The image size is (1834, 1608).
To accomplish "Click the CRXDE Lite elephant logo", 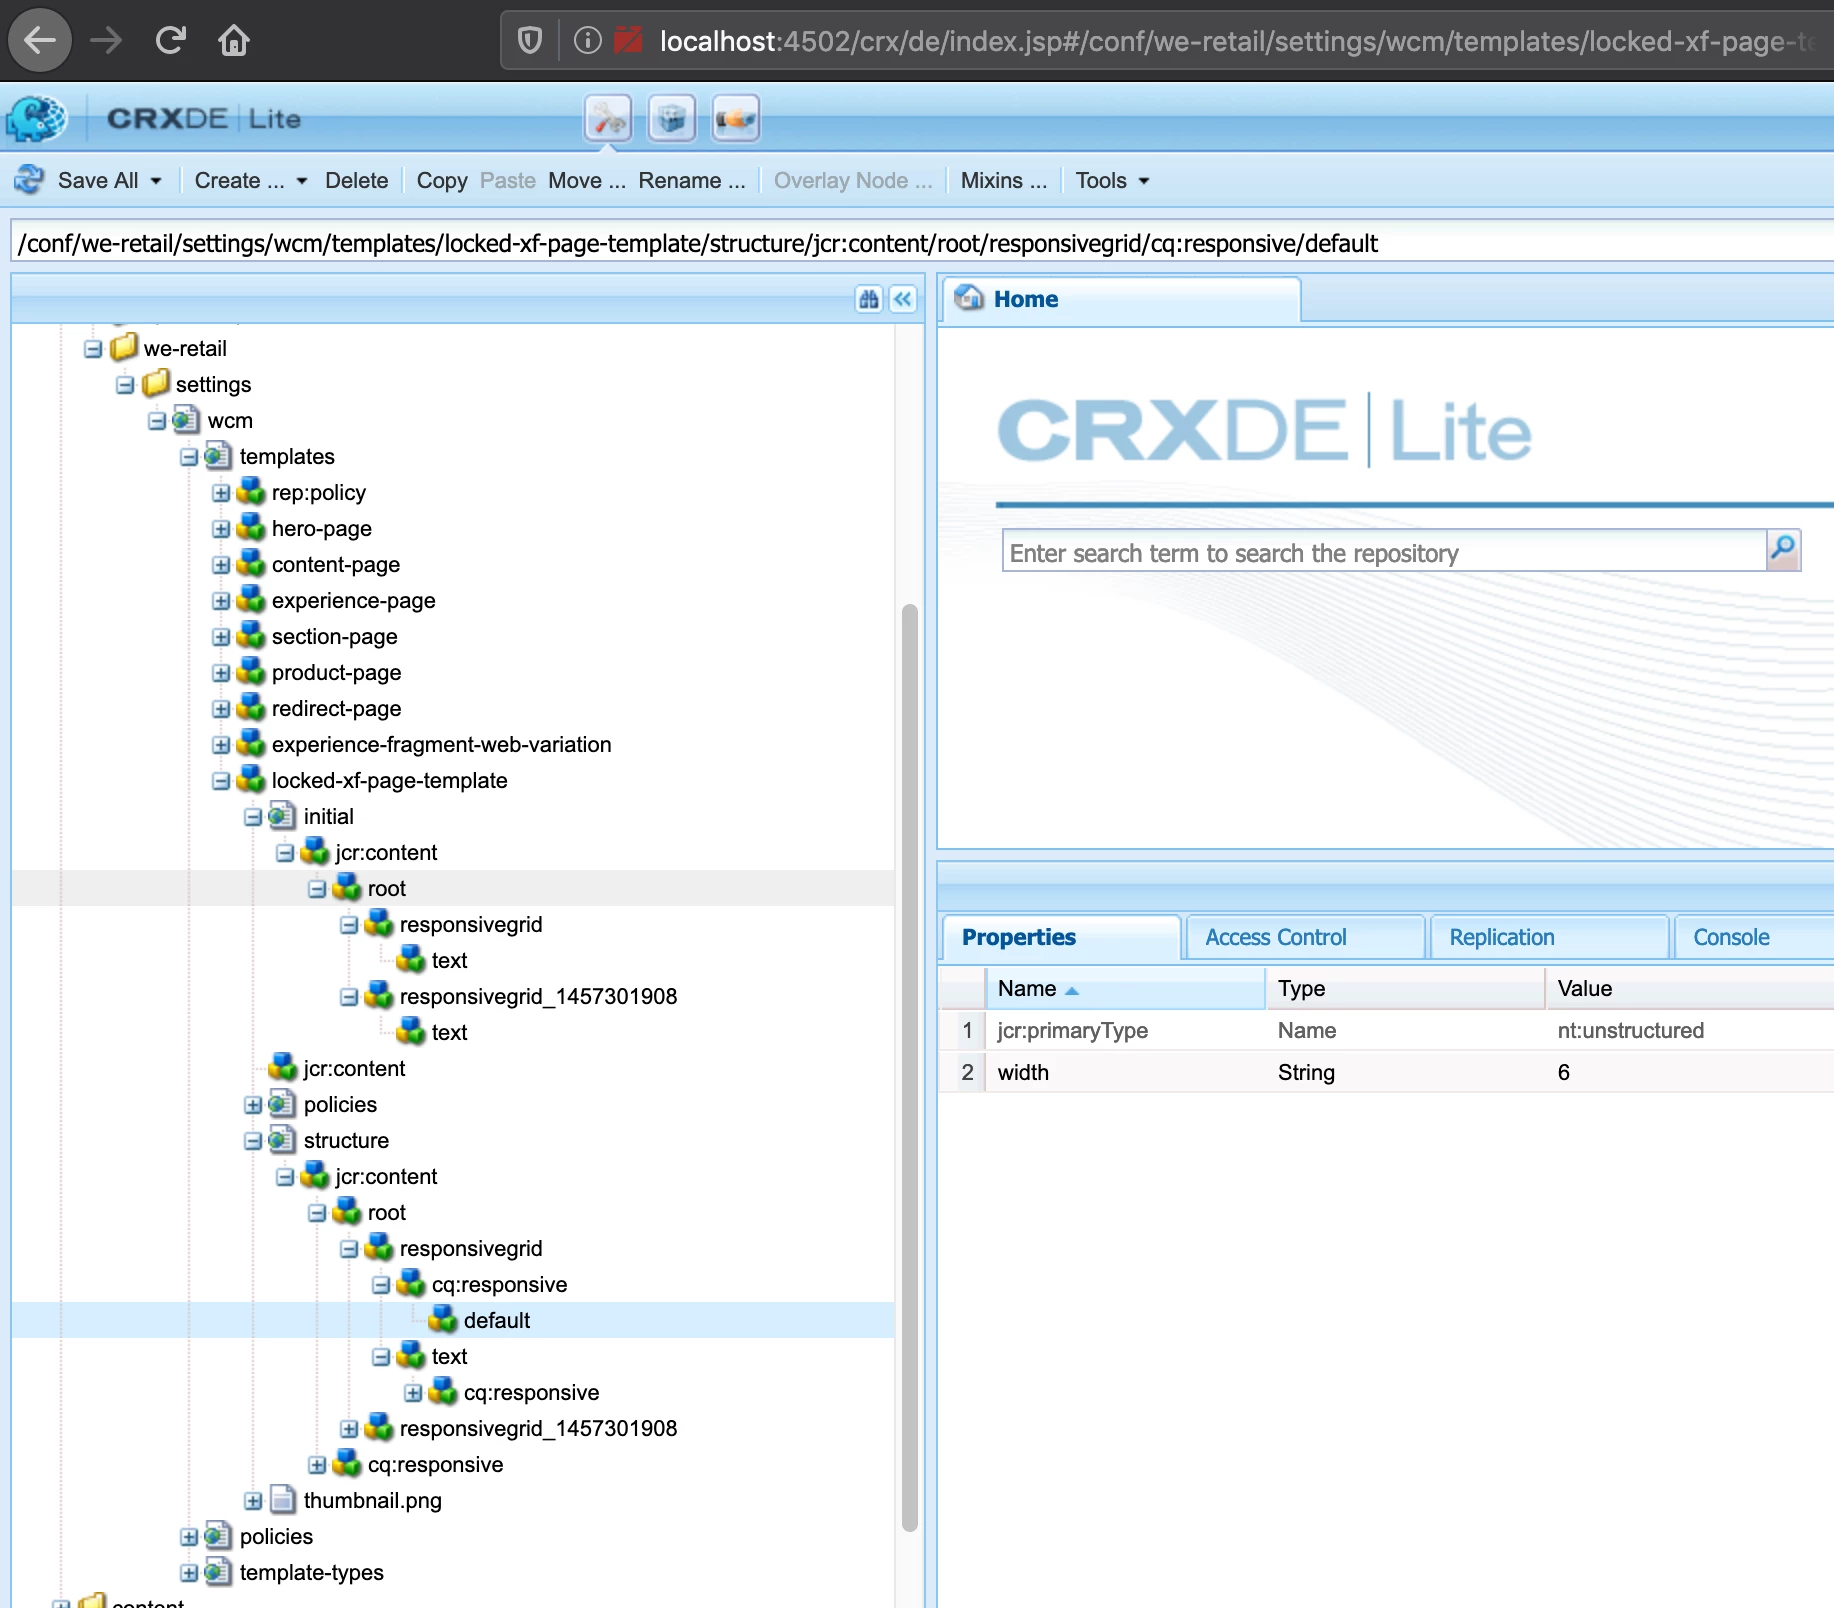I will click(37, 119).
